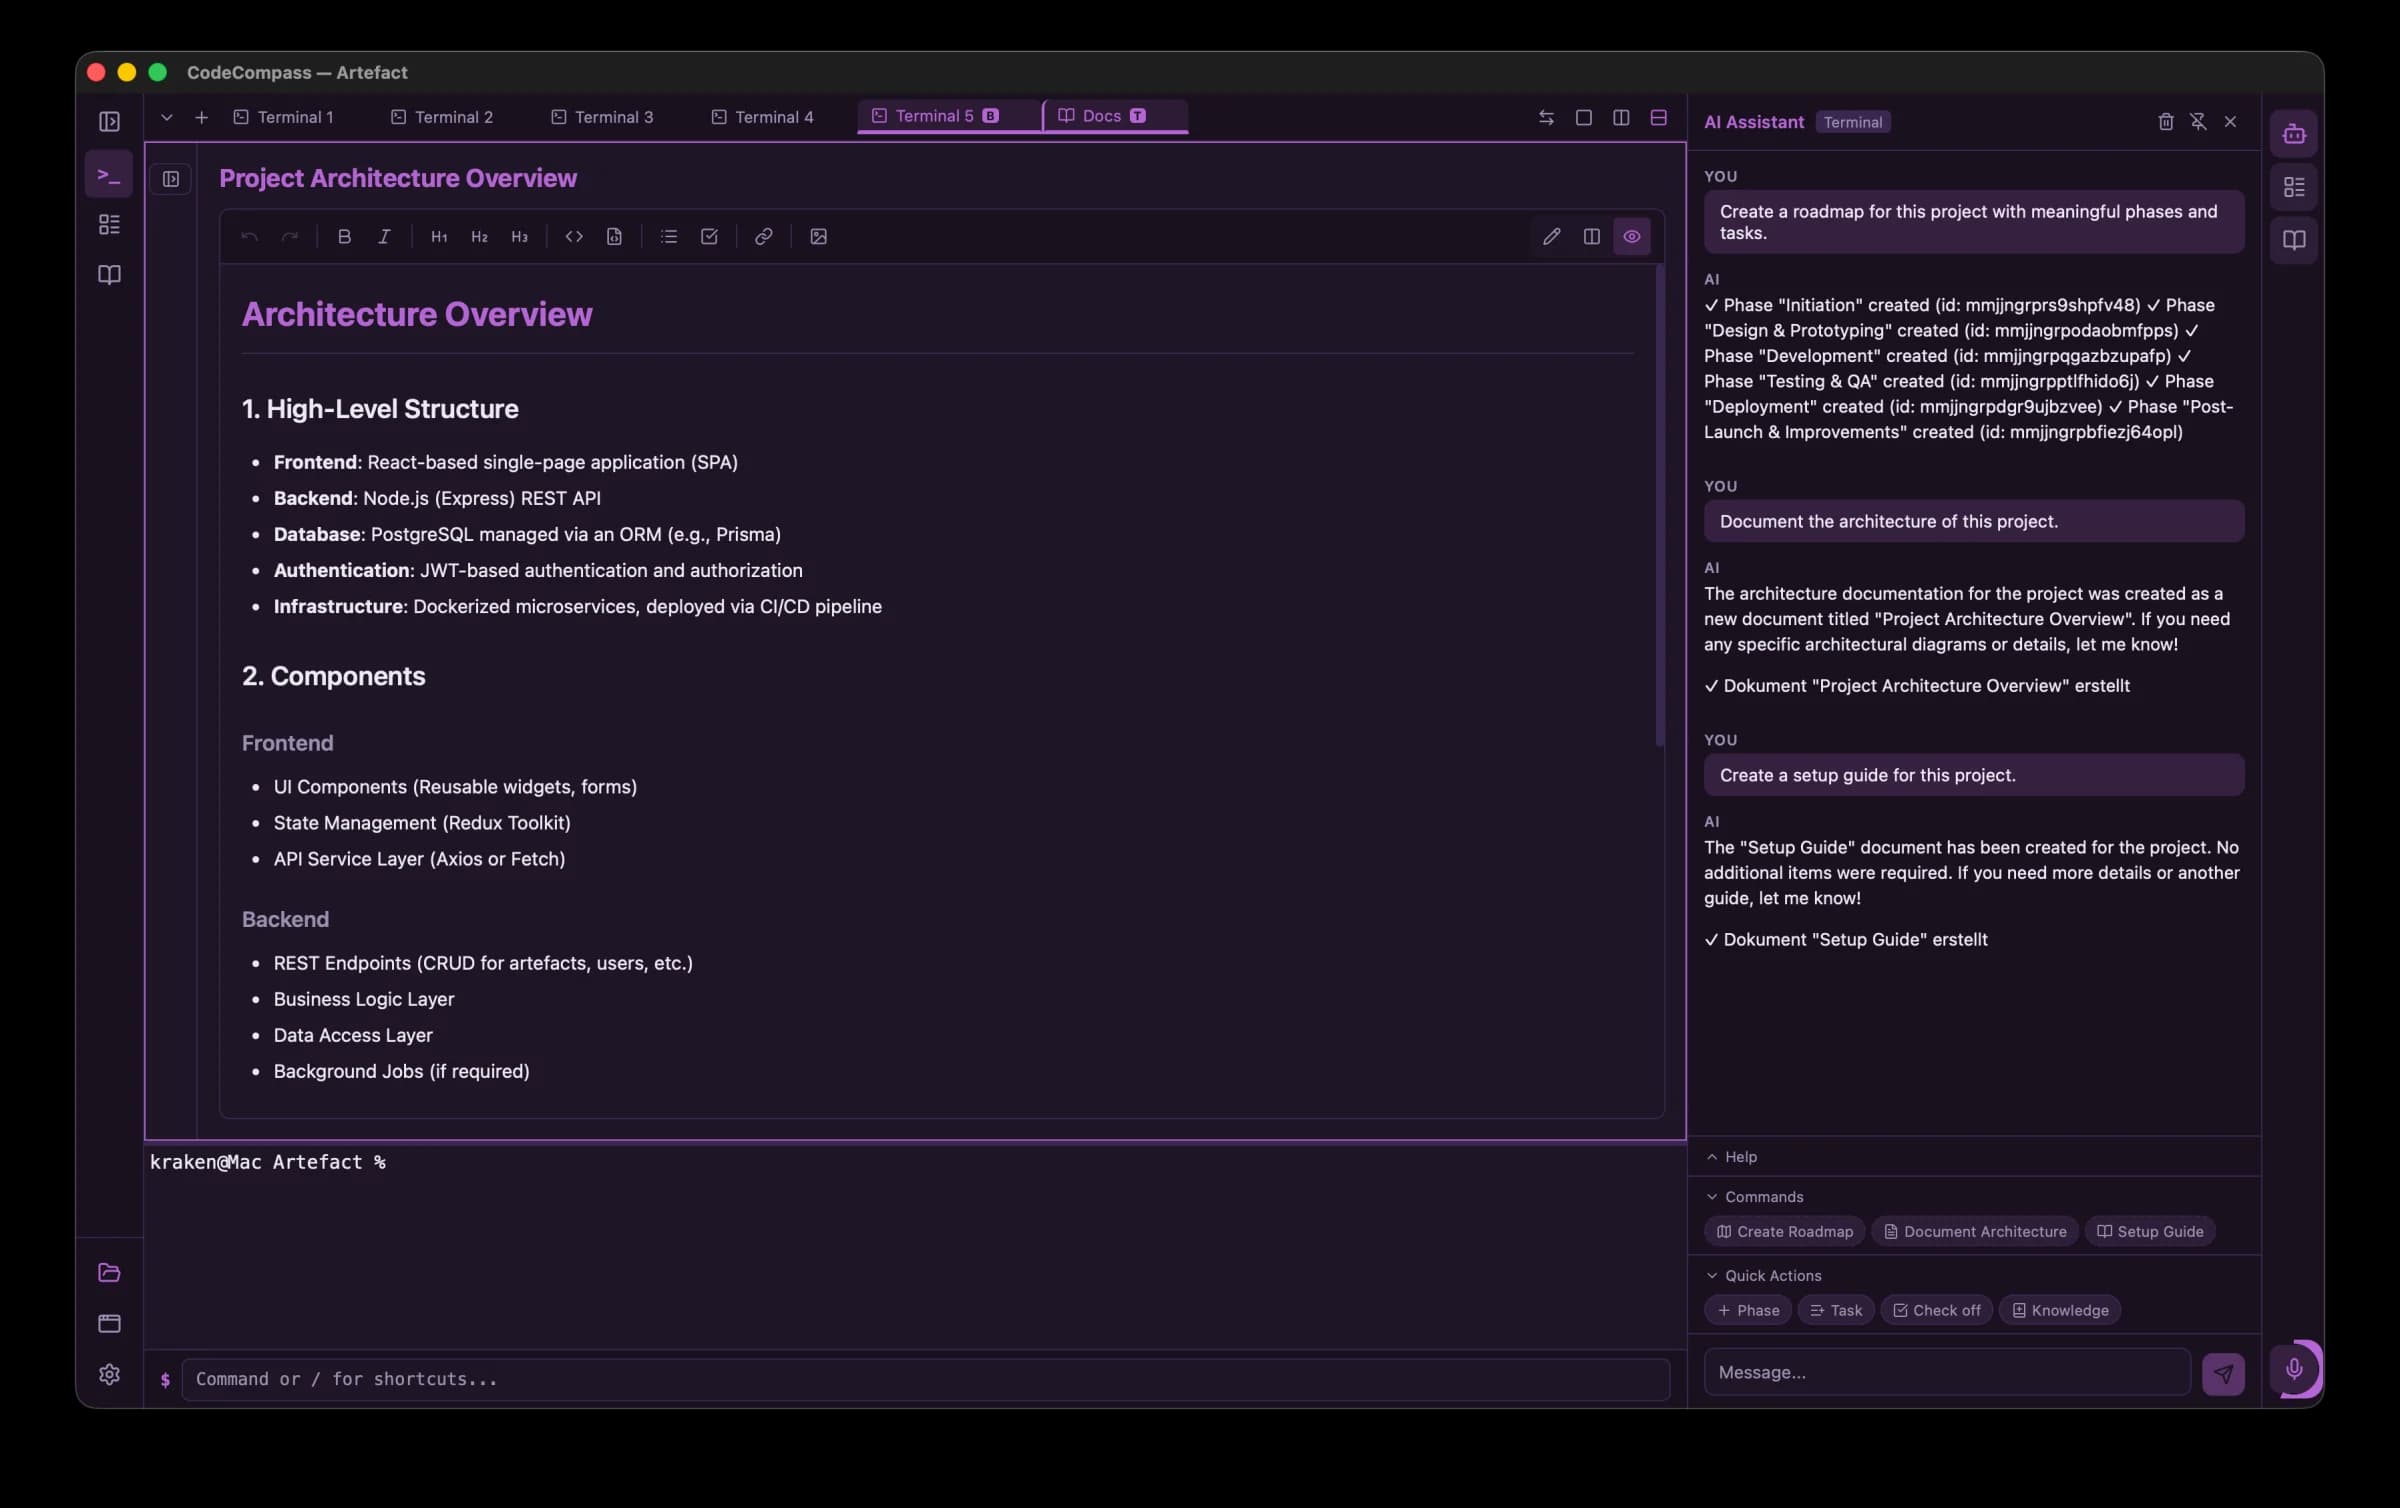Select the Docs tab

(x=1115, y=116)
